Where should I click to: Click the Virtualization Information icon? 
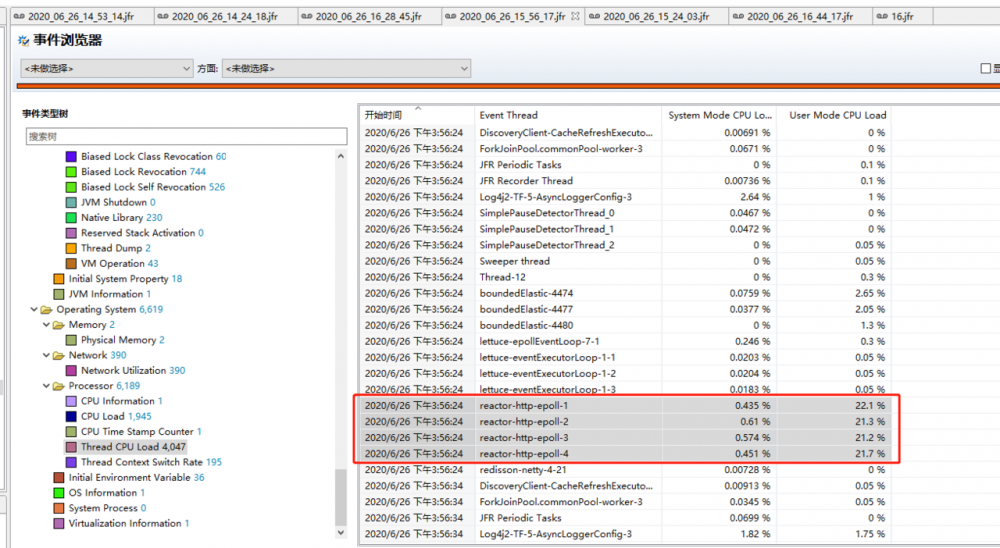tap(59, 524)
